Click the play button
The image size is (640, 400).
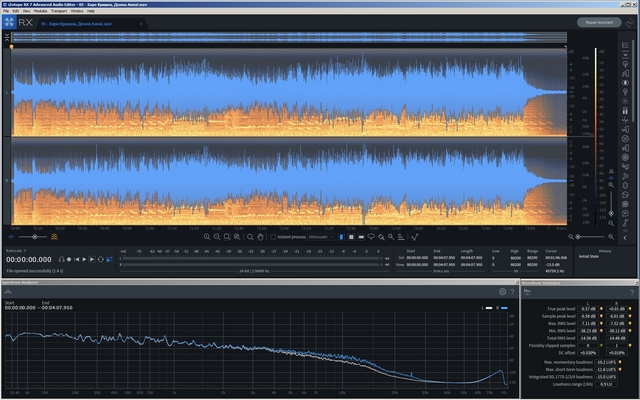pos(84,260)
